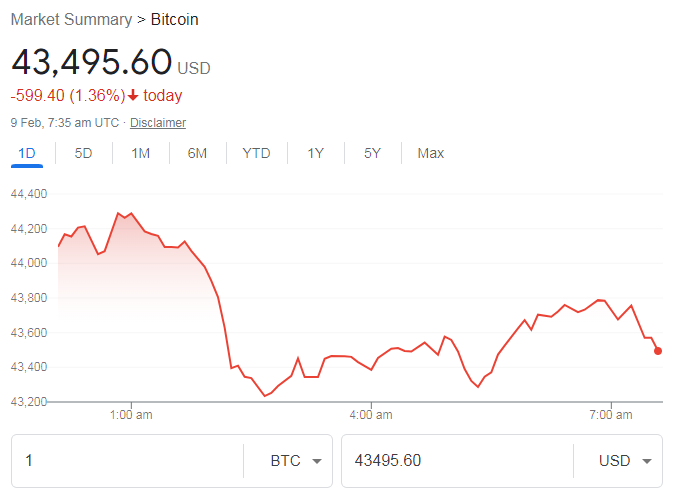
Task: Go to Market Summary breadcrumb
Action: point(70,19)
